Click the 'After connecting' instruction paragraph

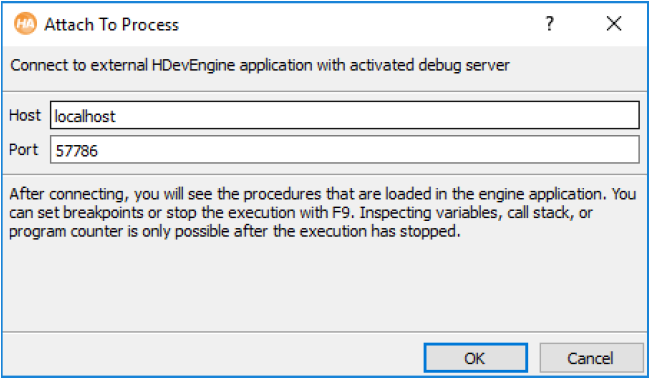point(323,212)
